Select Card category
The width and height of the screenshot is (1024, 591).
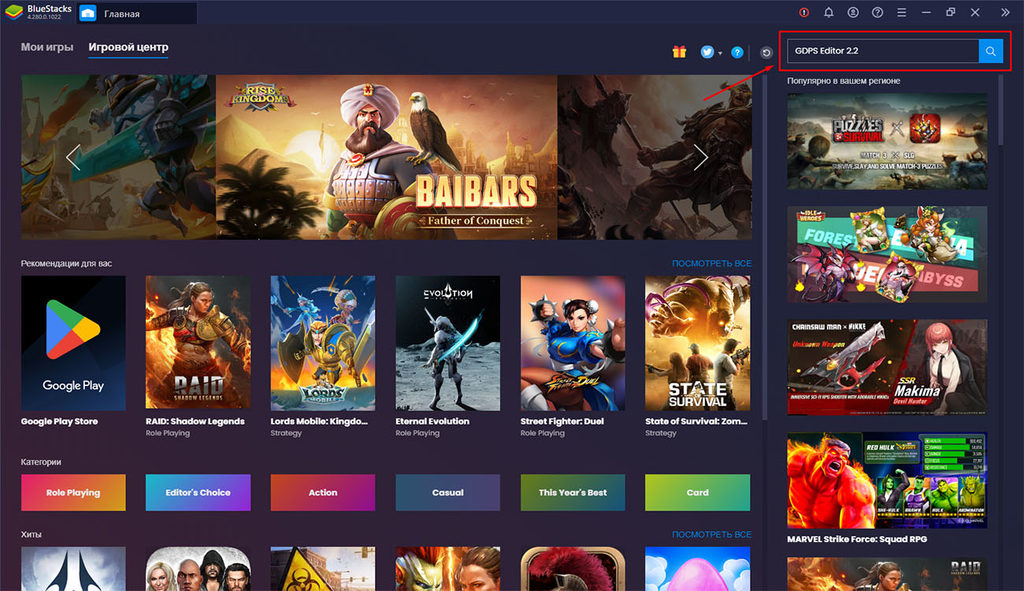[x=697, y=492]
